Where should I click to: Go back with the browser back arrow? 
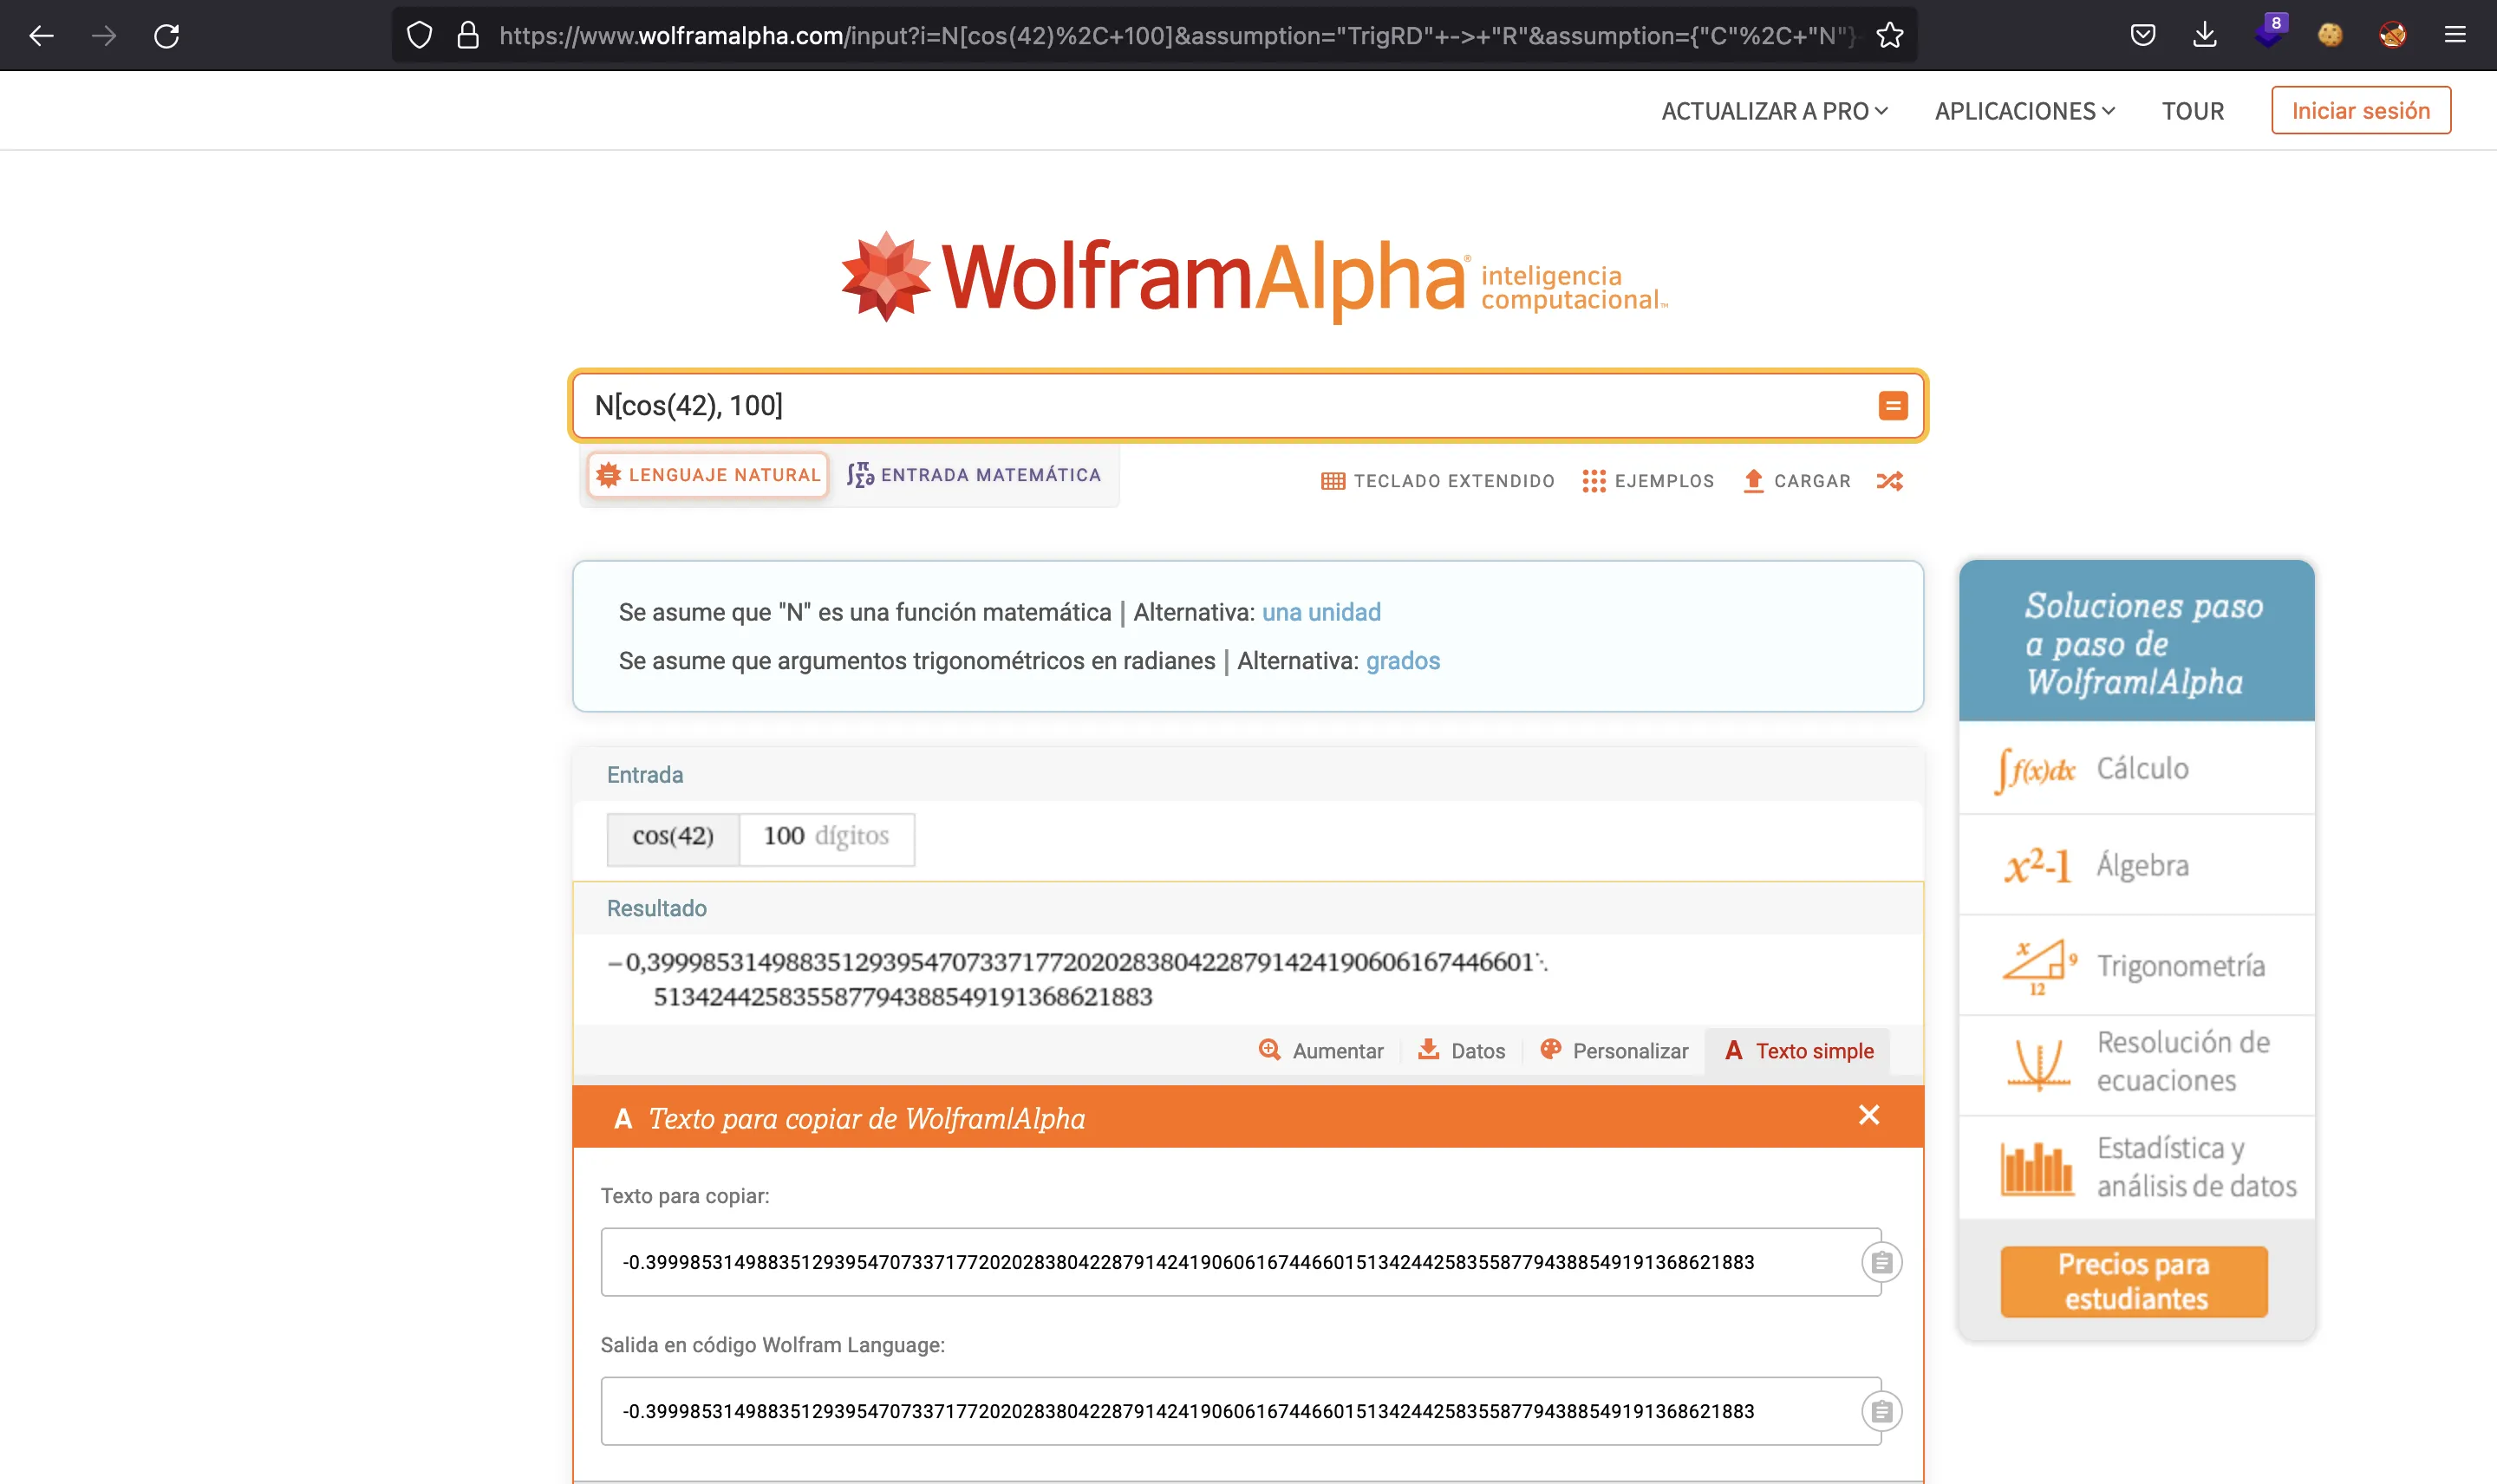[x=41, y=36]
